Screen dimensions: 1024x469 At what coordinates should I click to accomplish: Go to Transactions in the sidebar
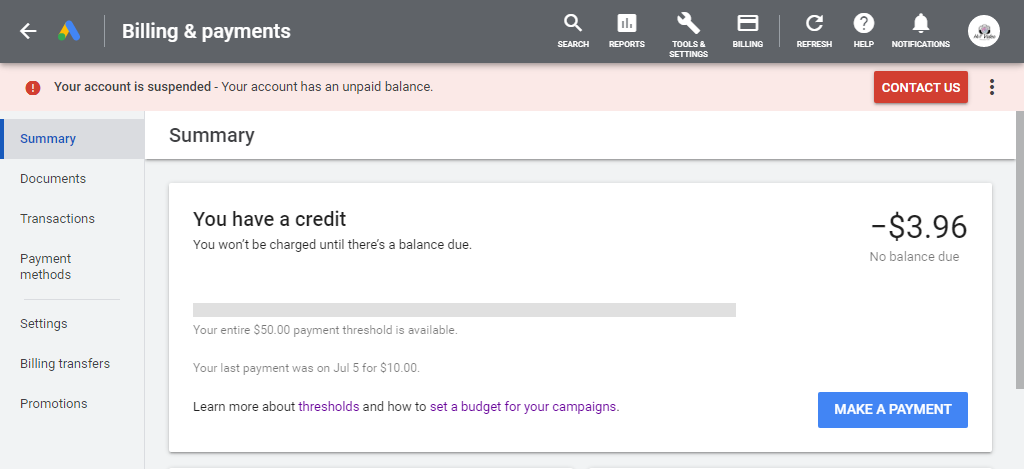(x=57, y=218)
